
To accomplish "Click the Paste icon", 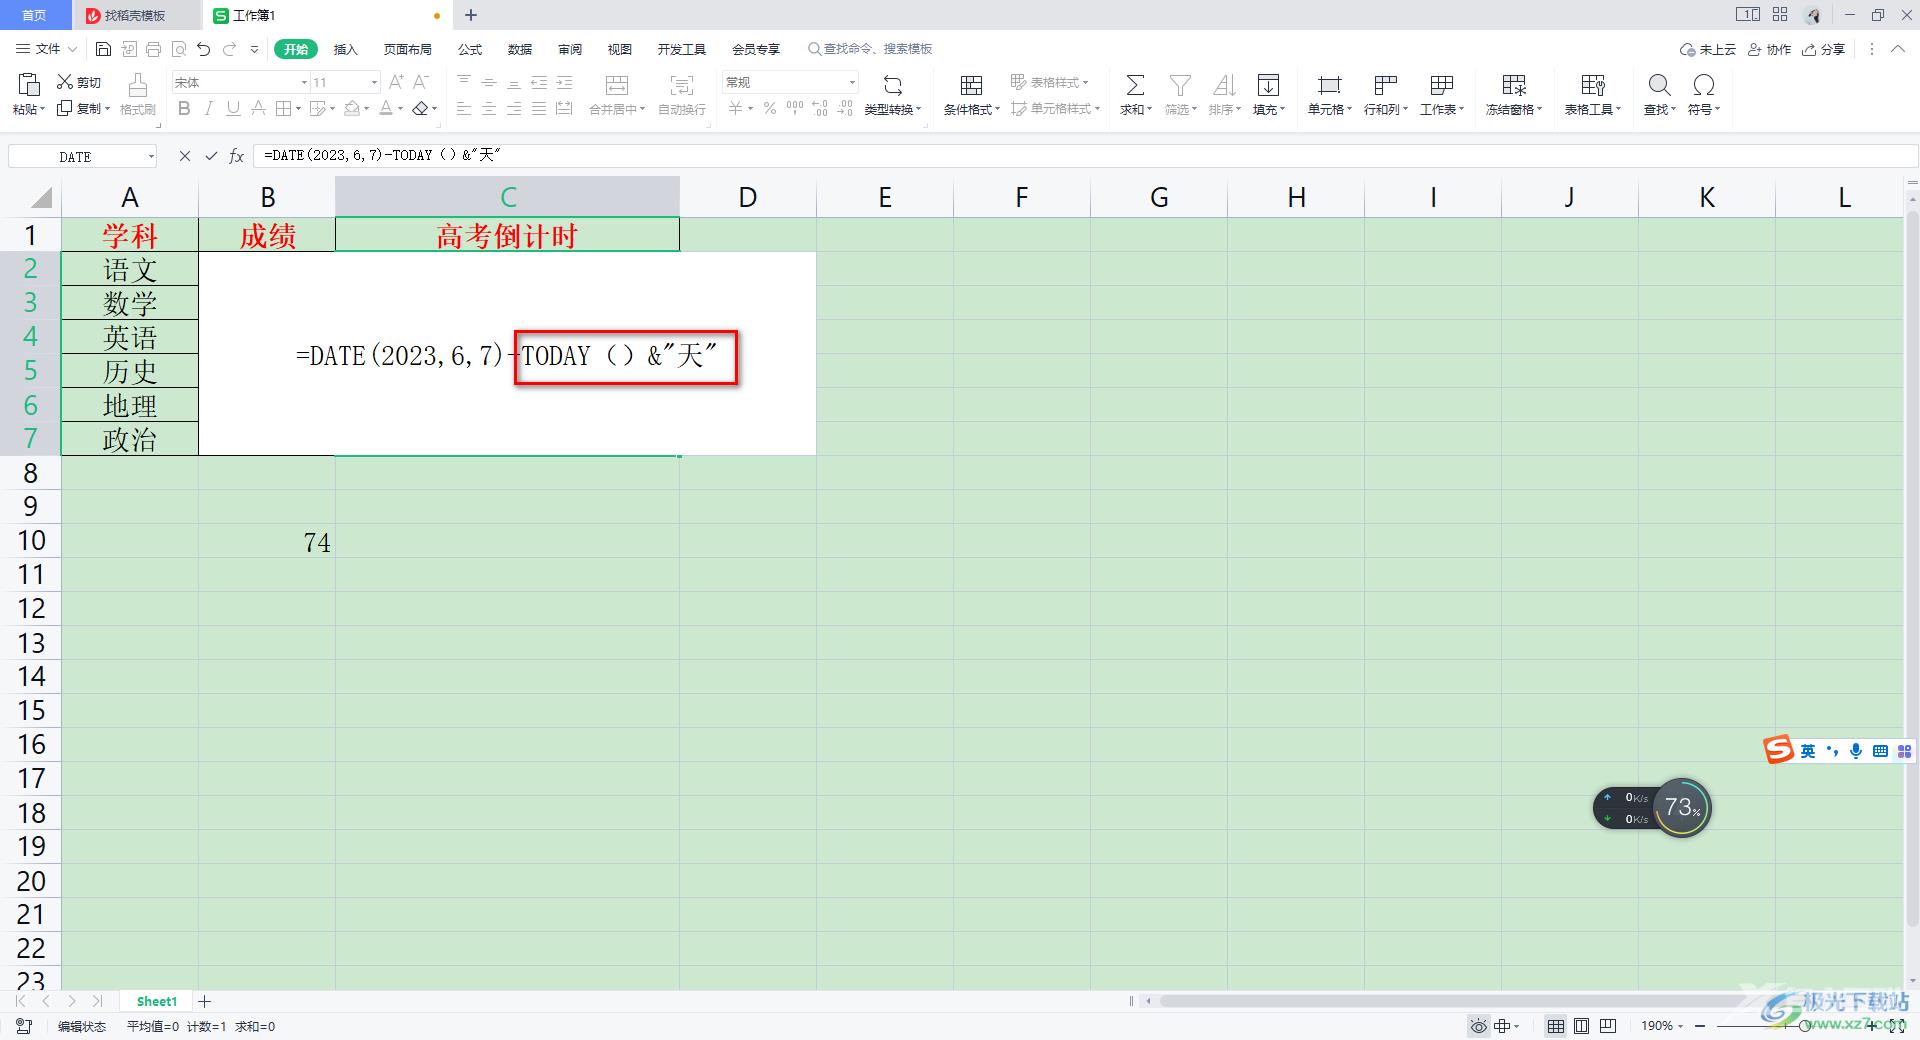I will (x=28, y=84).
